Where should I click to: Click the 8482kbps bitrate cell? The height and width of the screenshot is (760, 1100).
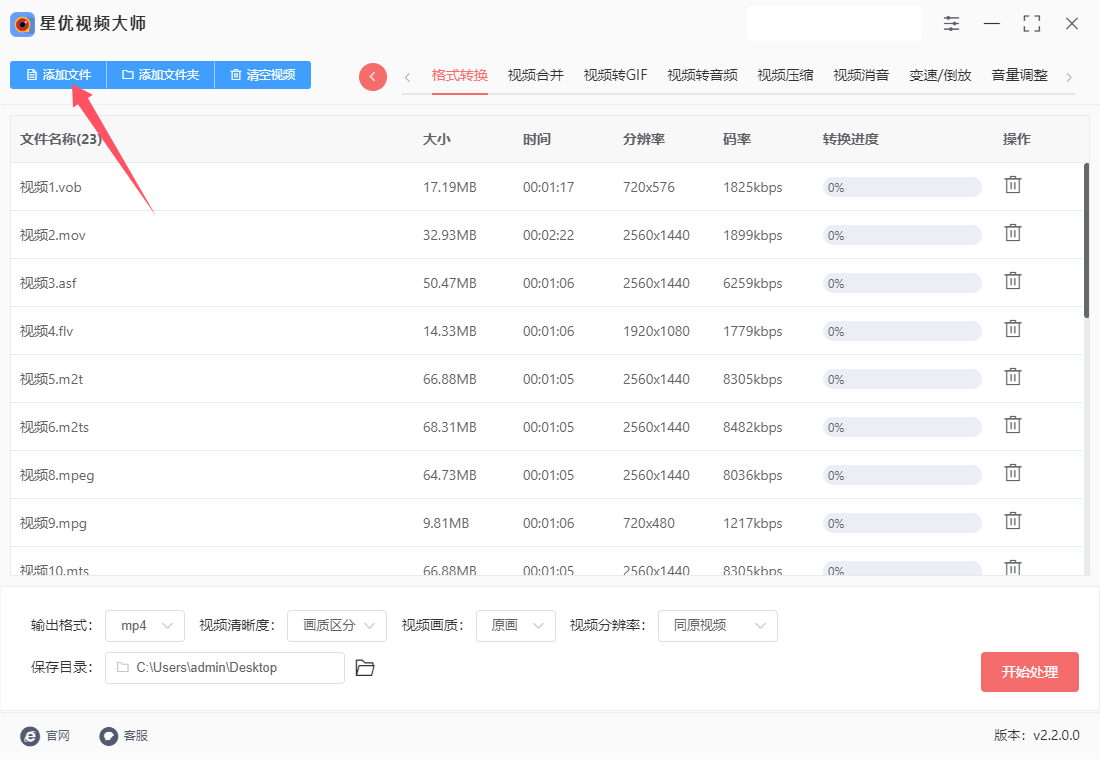pyautogui.click(x=752, y=427)
